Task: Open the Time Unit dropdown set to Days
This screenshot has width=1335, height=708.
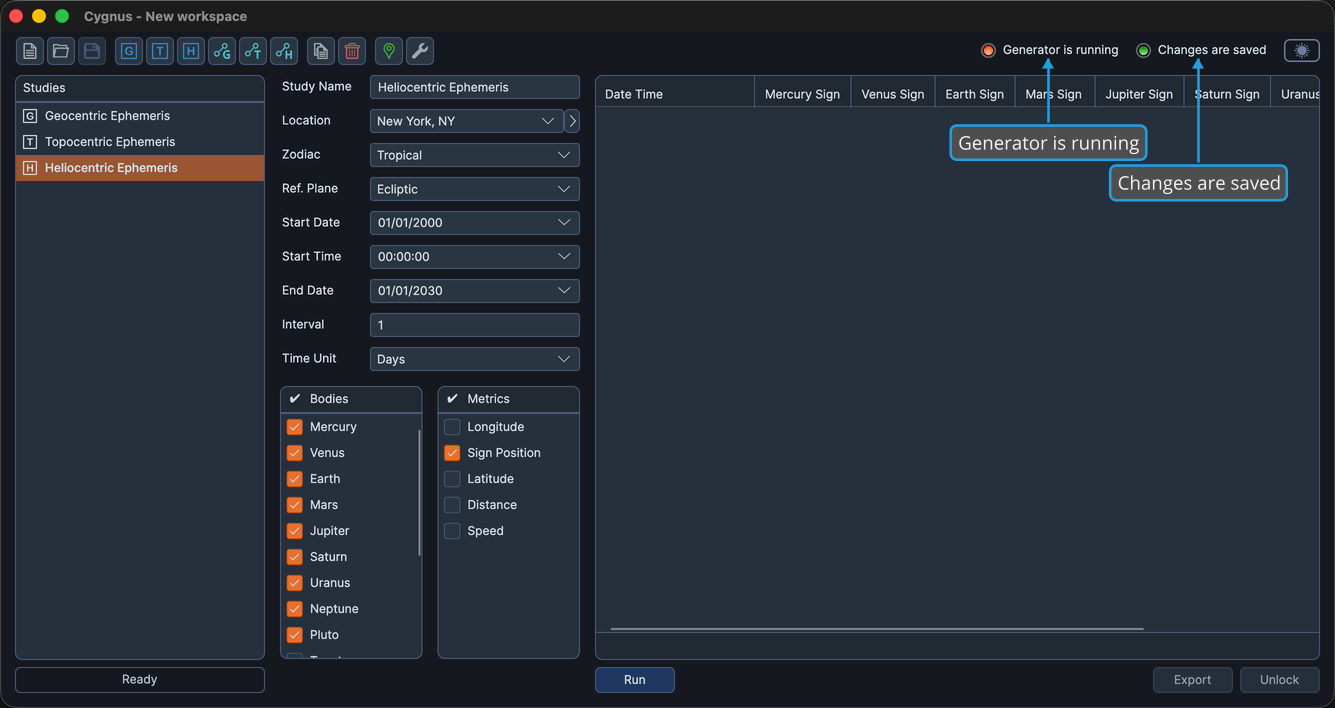Action: (475, 359)
